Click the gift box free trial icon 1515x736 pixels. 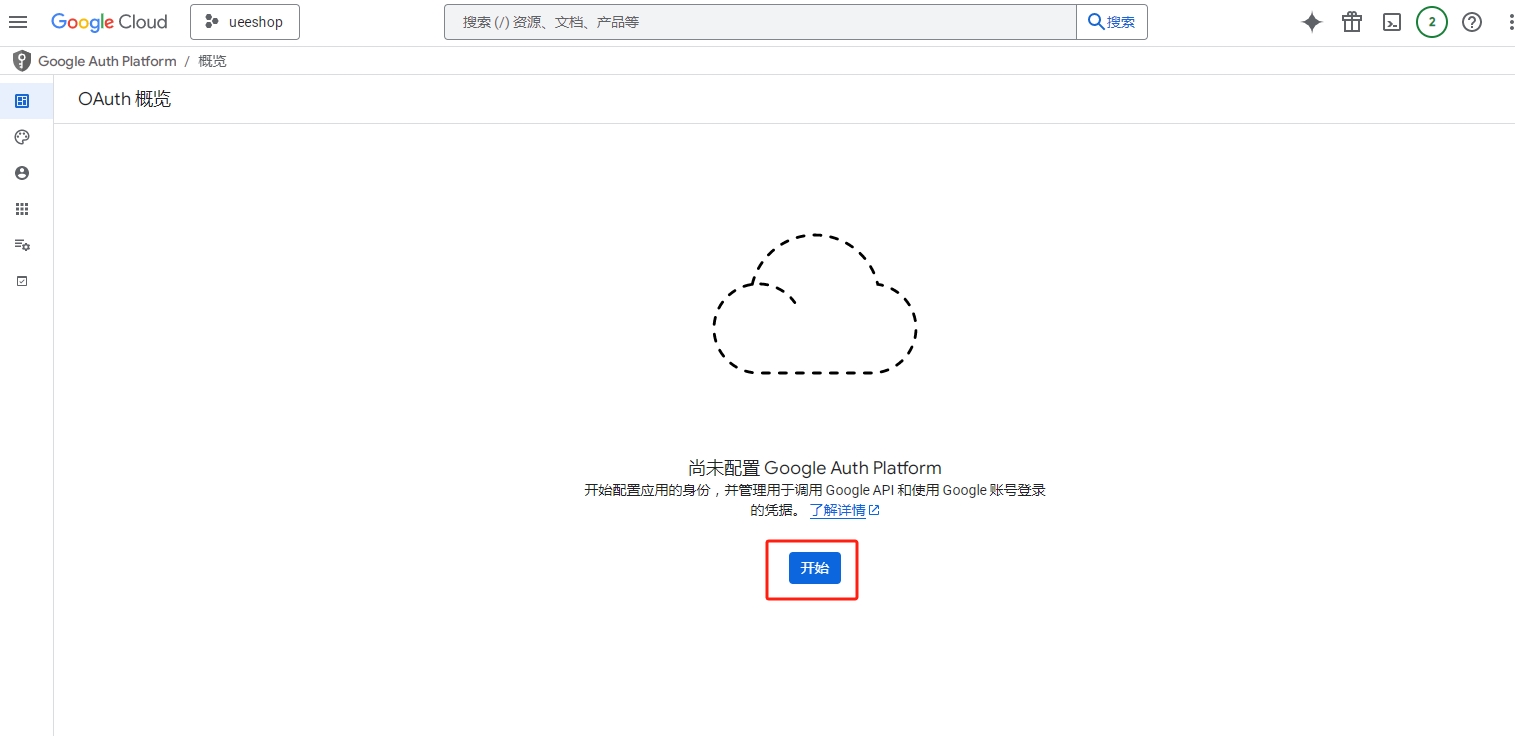tap(1352, 22)
